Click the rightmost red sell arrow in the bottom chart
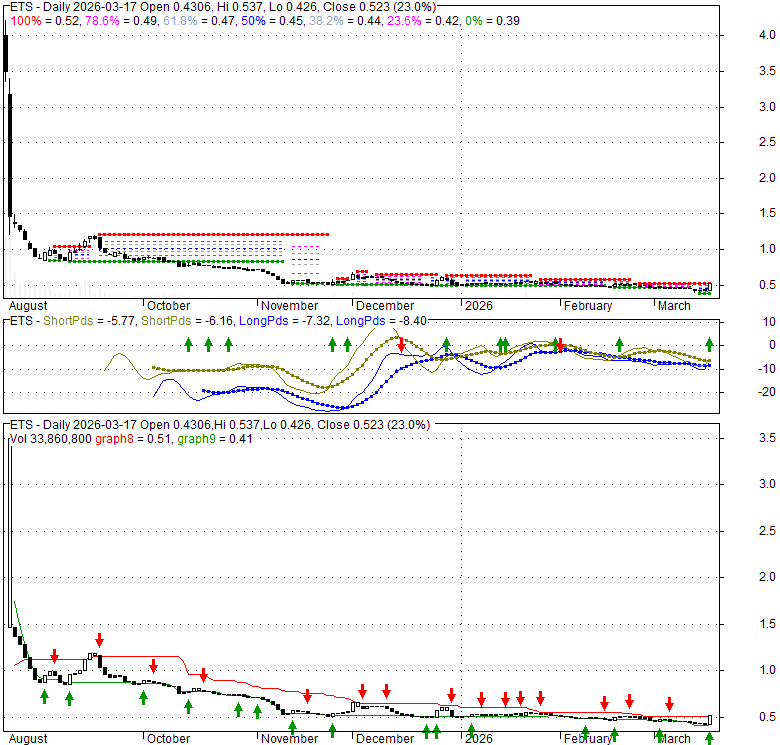This screenshot has width=780, height=745. pos(669,703)
